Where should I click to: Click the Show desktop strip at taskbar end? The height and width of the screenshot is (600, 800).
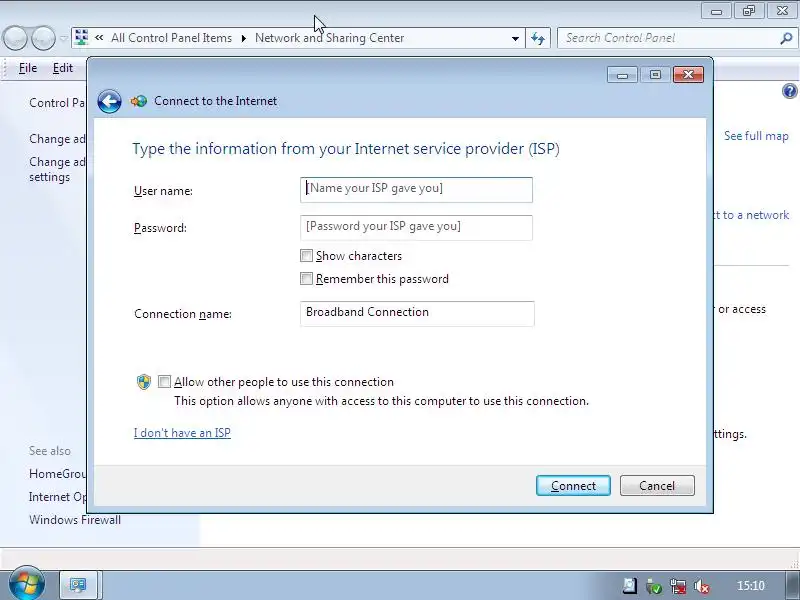[792, 585]
